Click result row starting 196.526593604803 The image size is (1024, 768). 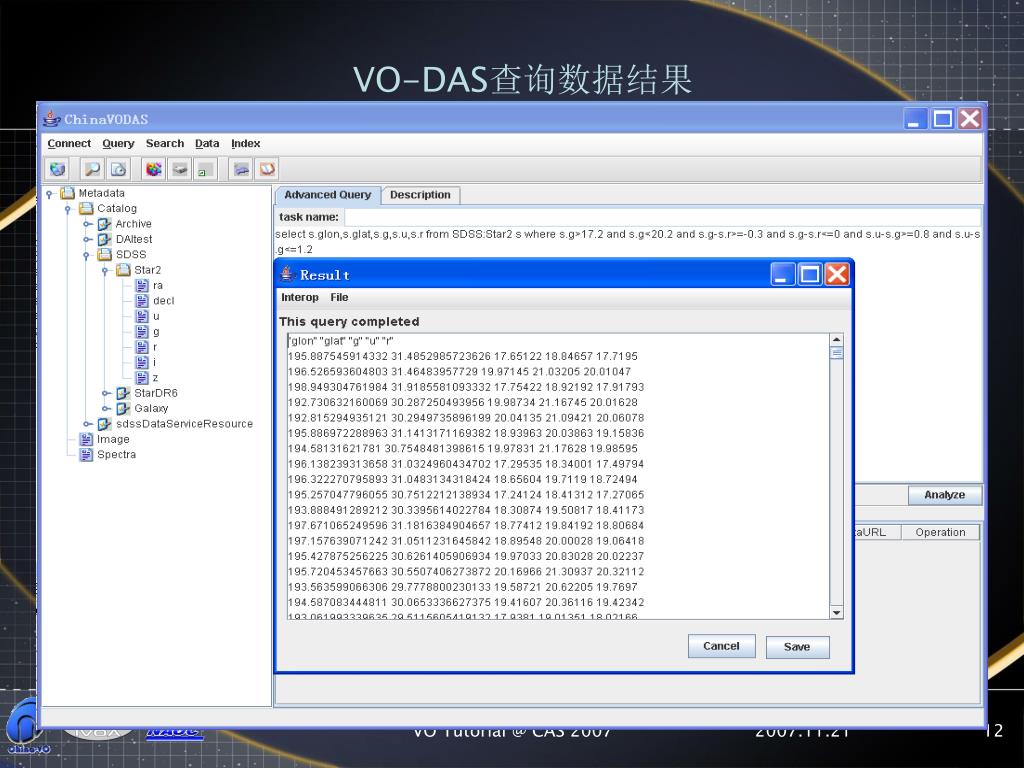459,372
